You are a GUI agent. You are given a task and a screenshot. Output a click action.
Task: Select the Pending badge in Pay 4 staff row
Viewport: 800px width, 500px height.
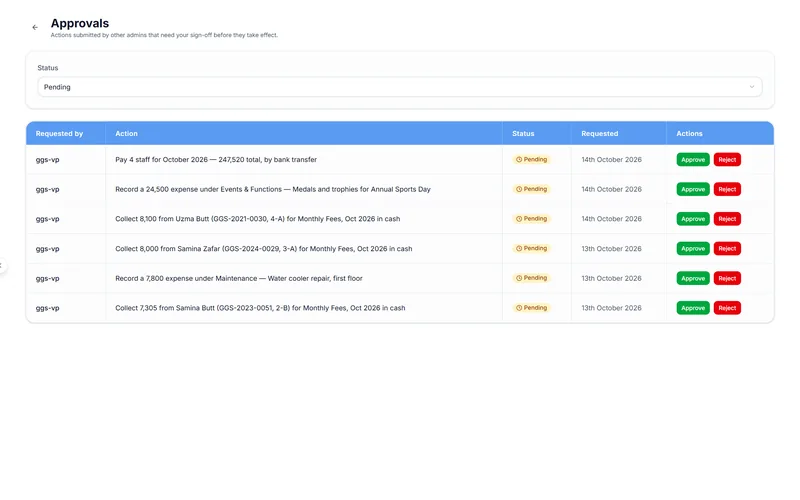[x=531, y=160]
